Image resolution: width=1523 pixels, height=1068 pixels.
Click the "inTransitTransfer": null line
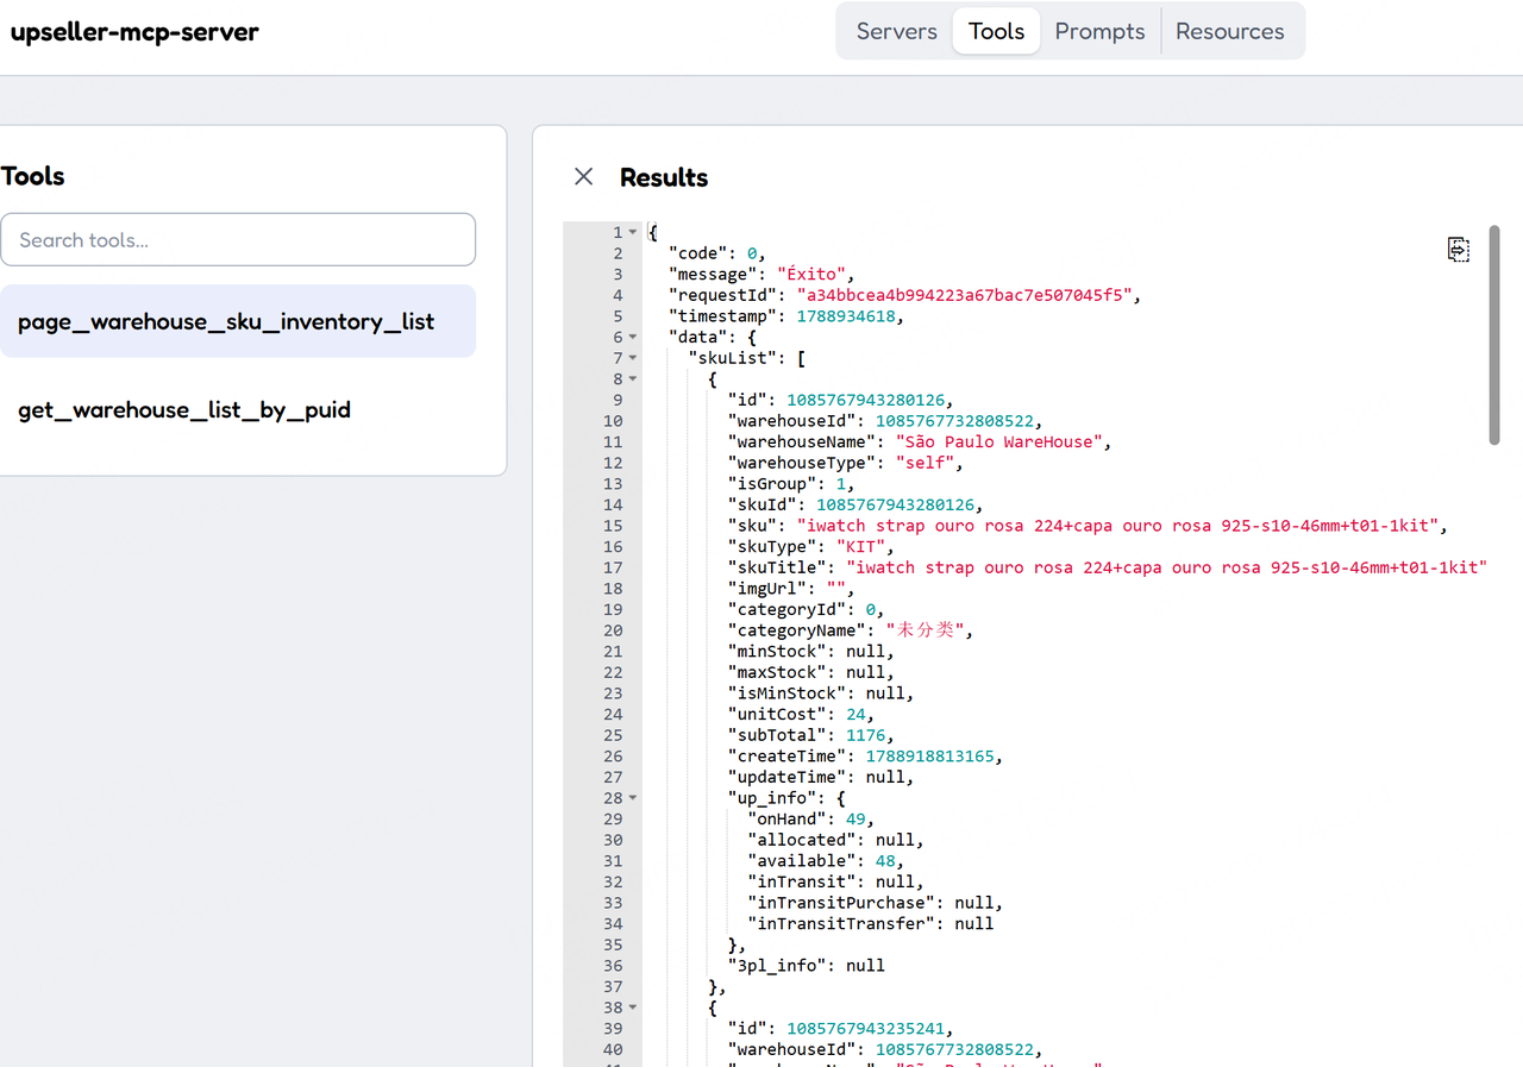pyautogui.click(x=870, y=924)
